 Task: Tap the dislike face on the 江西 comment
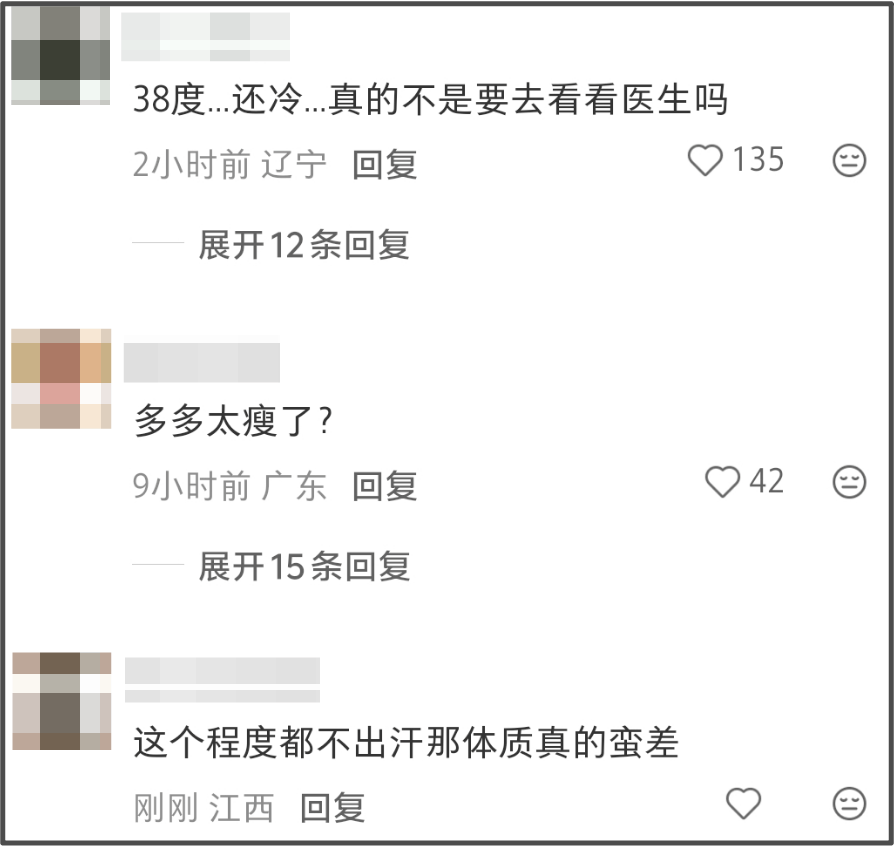pyautogui.click(x=849, y=804)
